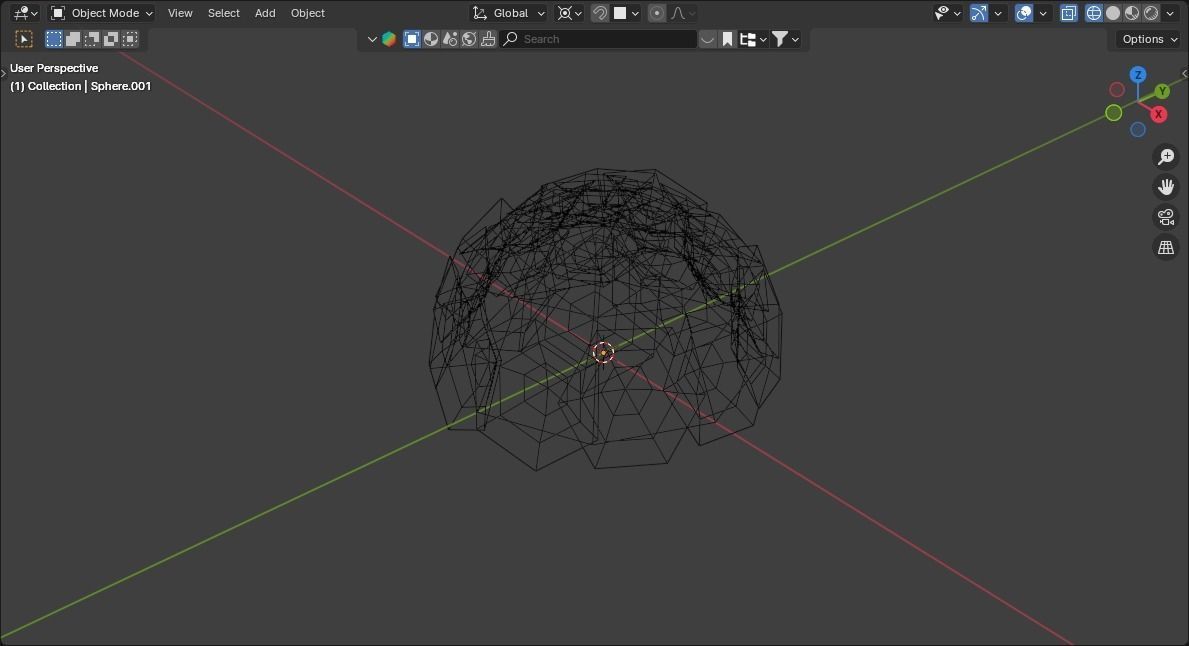
Task: Select the World data-block filter icon
Action: coord(469,39)
